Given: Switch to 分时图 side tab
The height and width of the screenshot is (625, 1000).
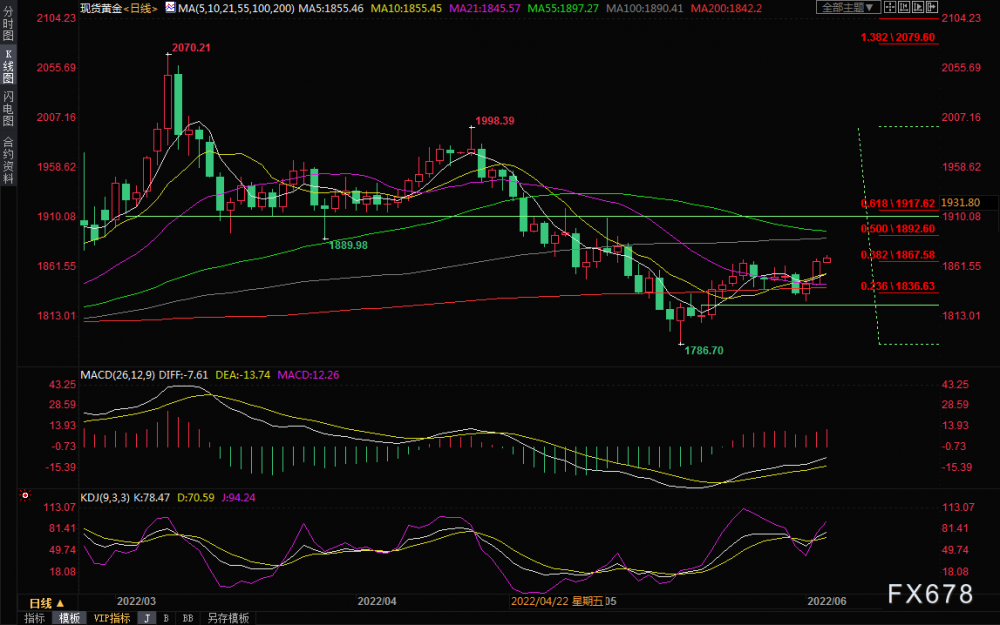Looking at the screenshot, I should tap(8, 24).
